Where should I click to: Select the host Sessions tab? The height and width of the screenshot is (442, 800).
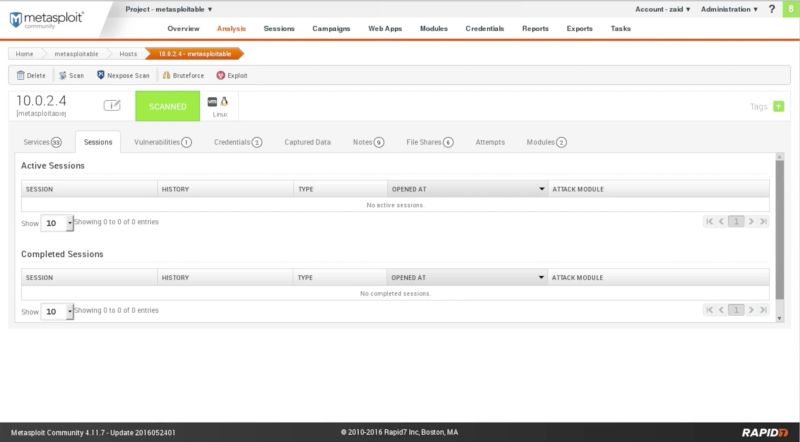coord(98,142)
